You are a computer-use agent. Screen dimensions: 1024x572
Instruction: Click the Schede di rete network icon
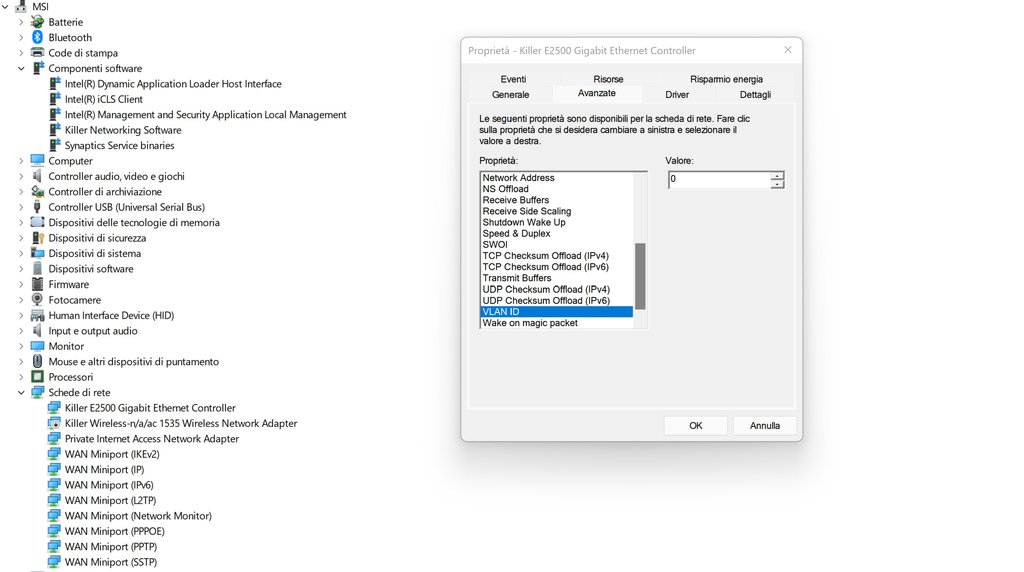point(37,392)
